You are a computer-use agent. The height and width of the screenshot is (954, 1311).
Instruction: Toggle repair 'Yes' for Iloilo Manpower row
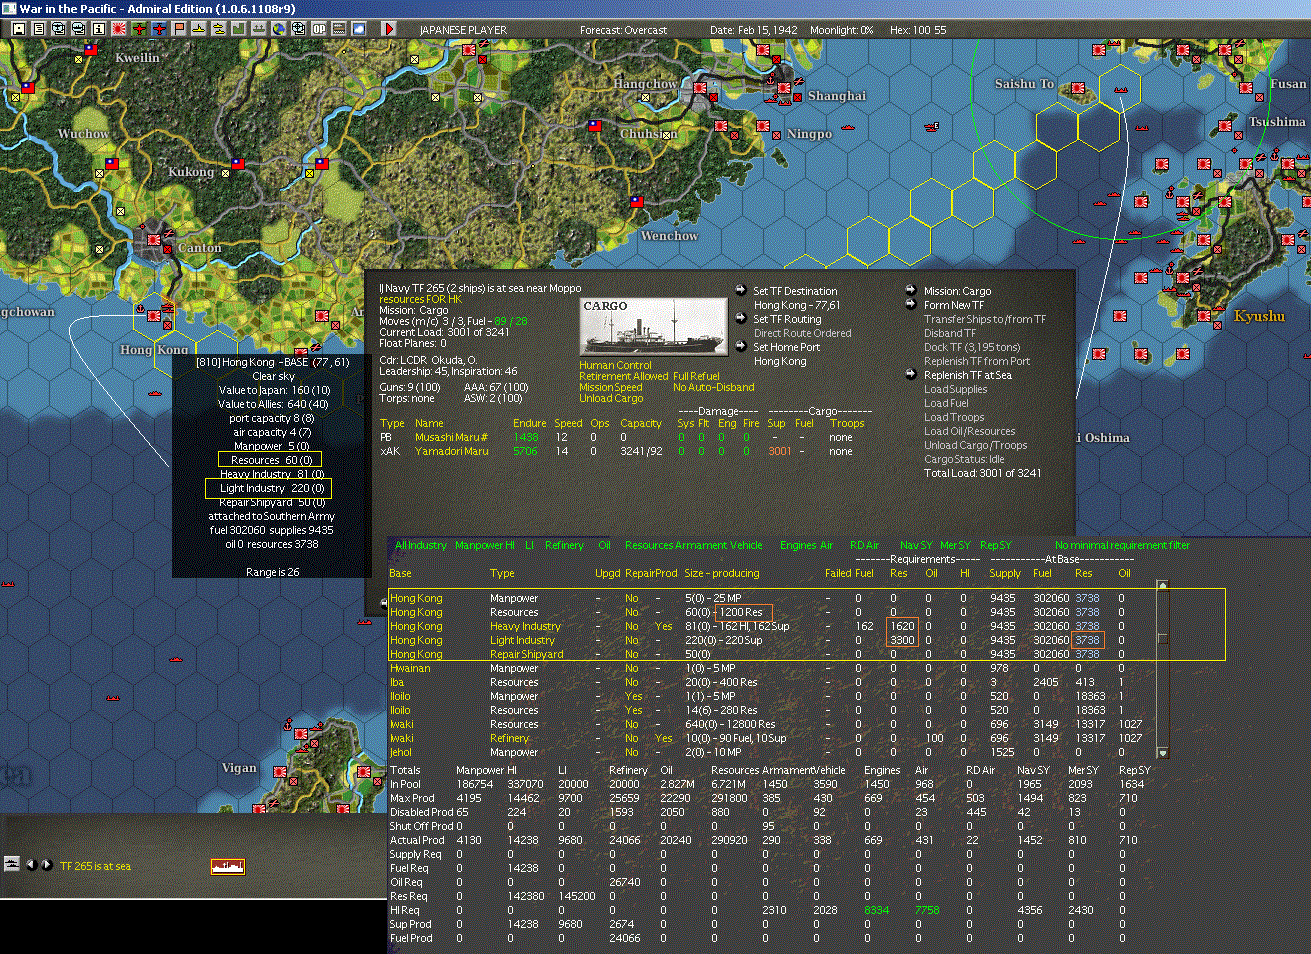coord(634,696)
